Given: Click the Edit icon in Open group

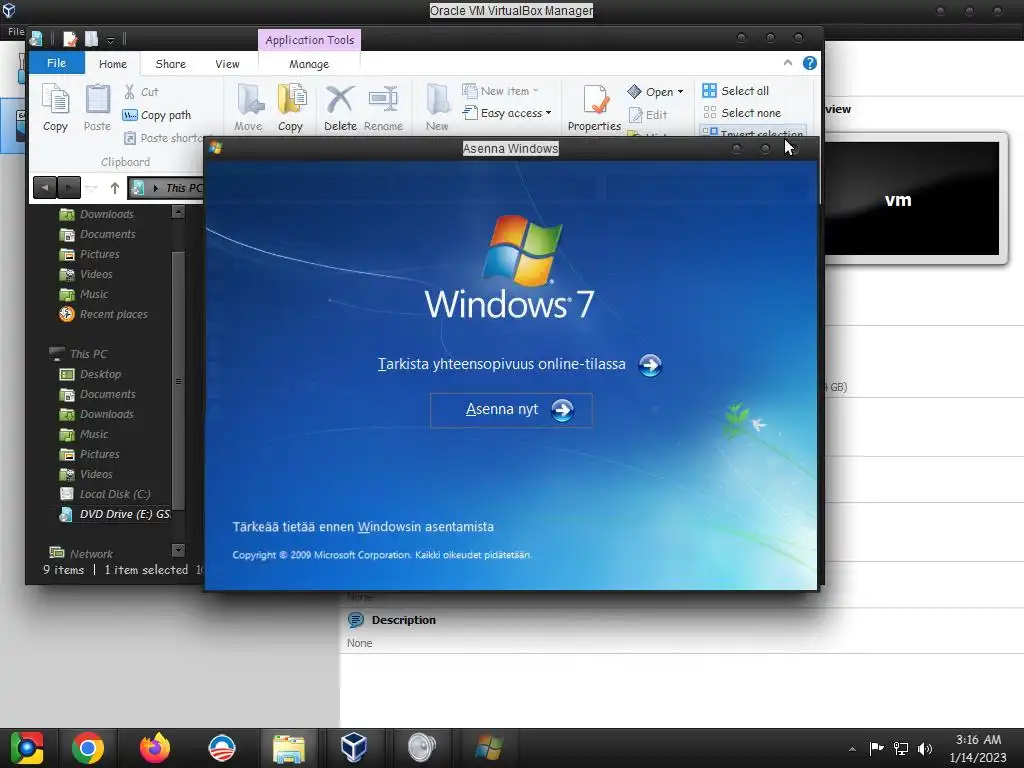Looking at the screenshot, I should [x=635, y=115].
